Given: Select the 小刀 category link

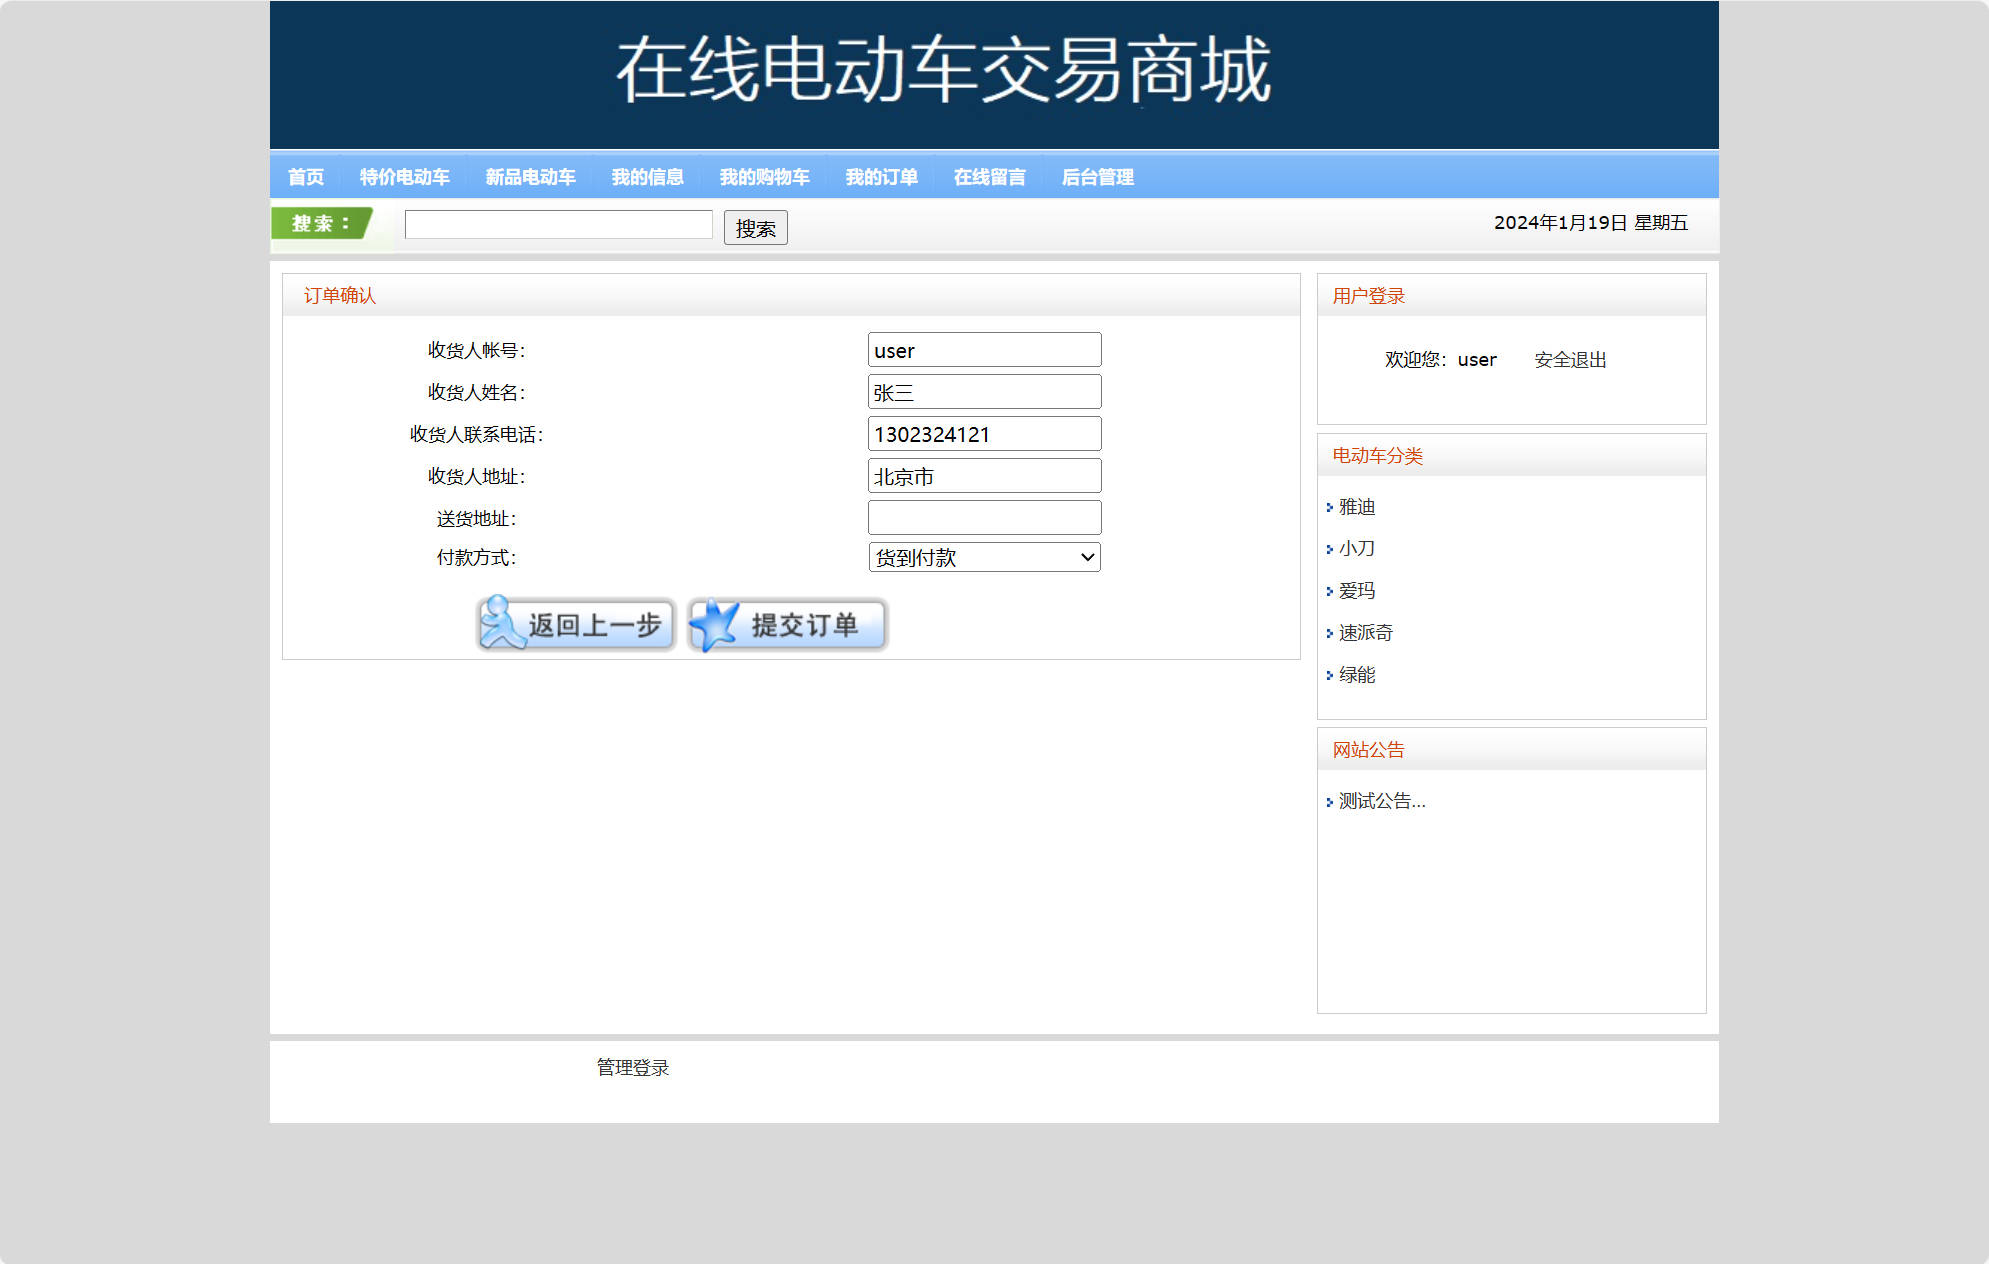Looking at the screenshot, I should (x=1357, y=548).
